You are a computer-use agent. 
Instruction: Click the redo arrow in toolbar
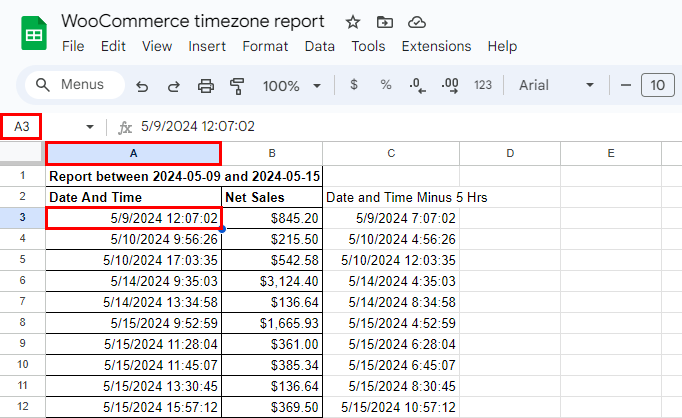click(174, 86)
